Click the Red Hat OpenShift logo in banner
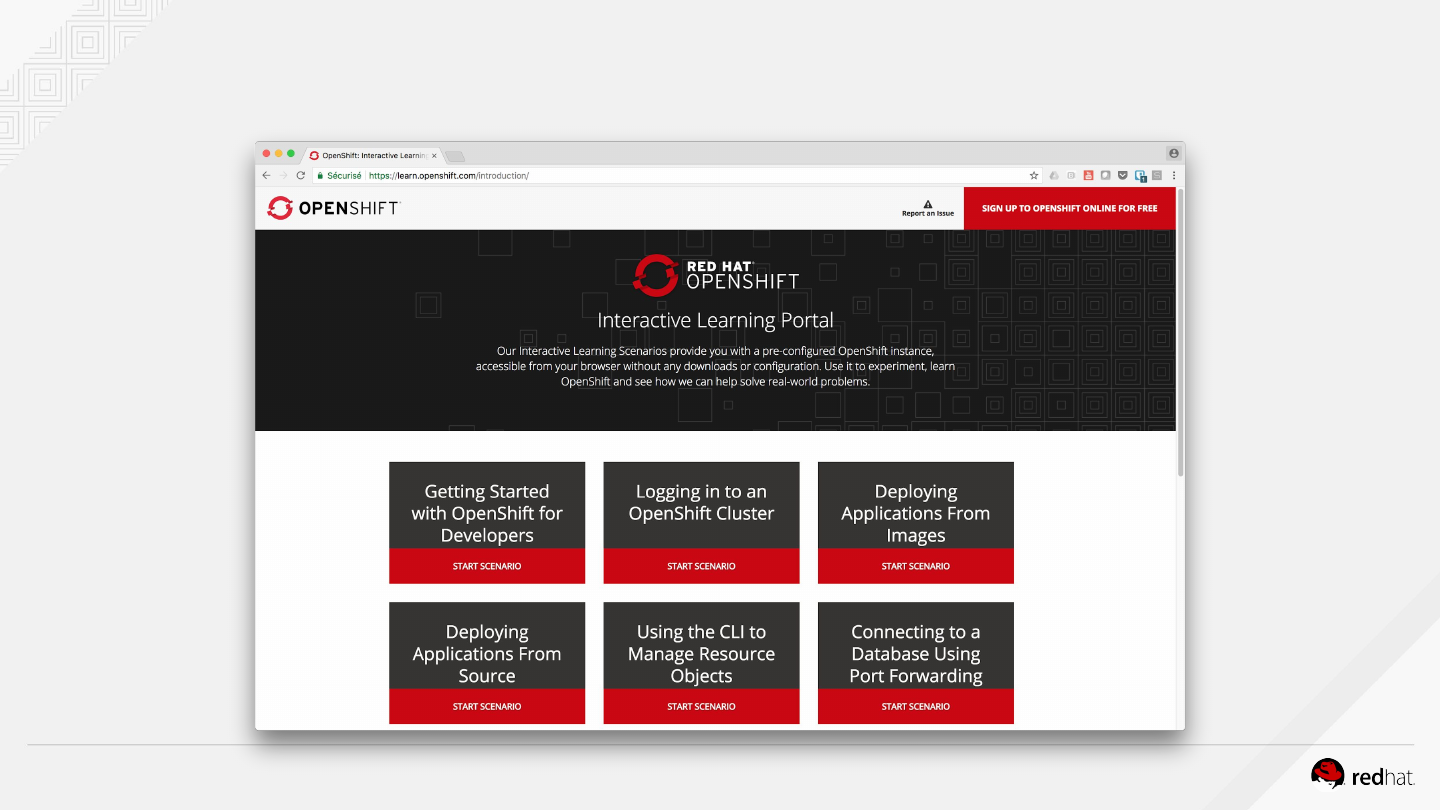 716,275
